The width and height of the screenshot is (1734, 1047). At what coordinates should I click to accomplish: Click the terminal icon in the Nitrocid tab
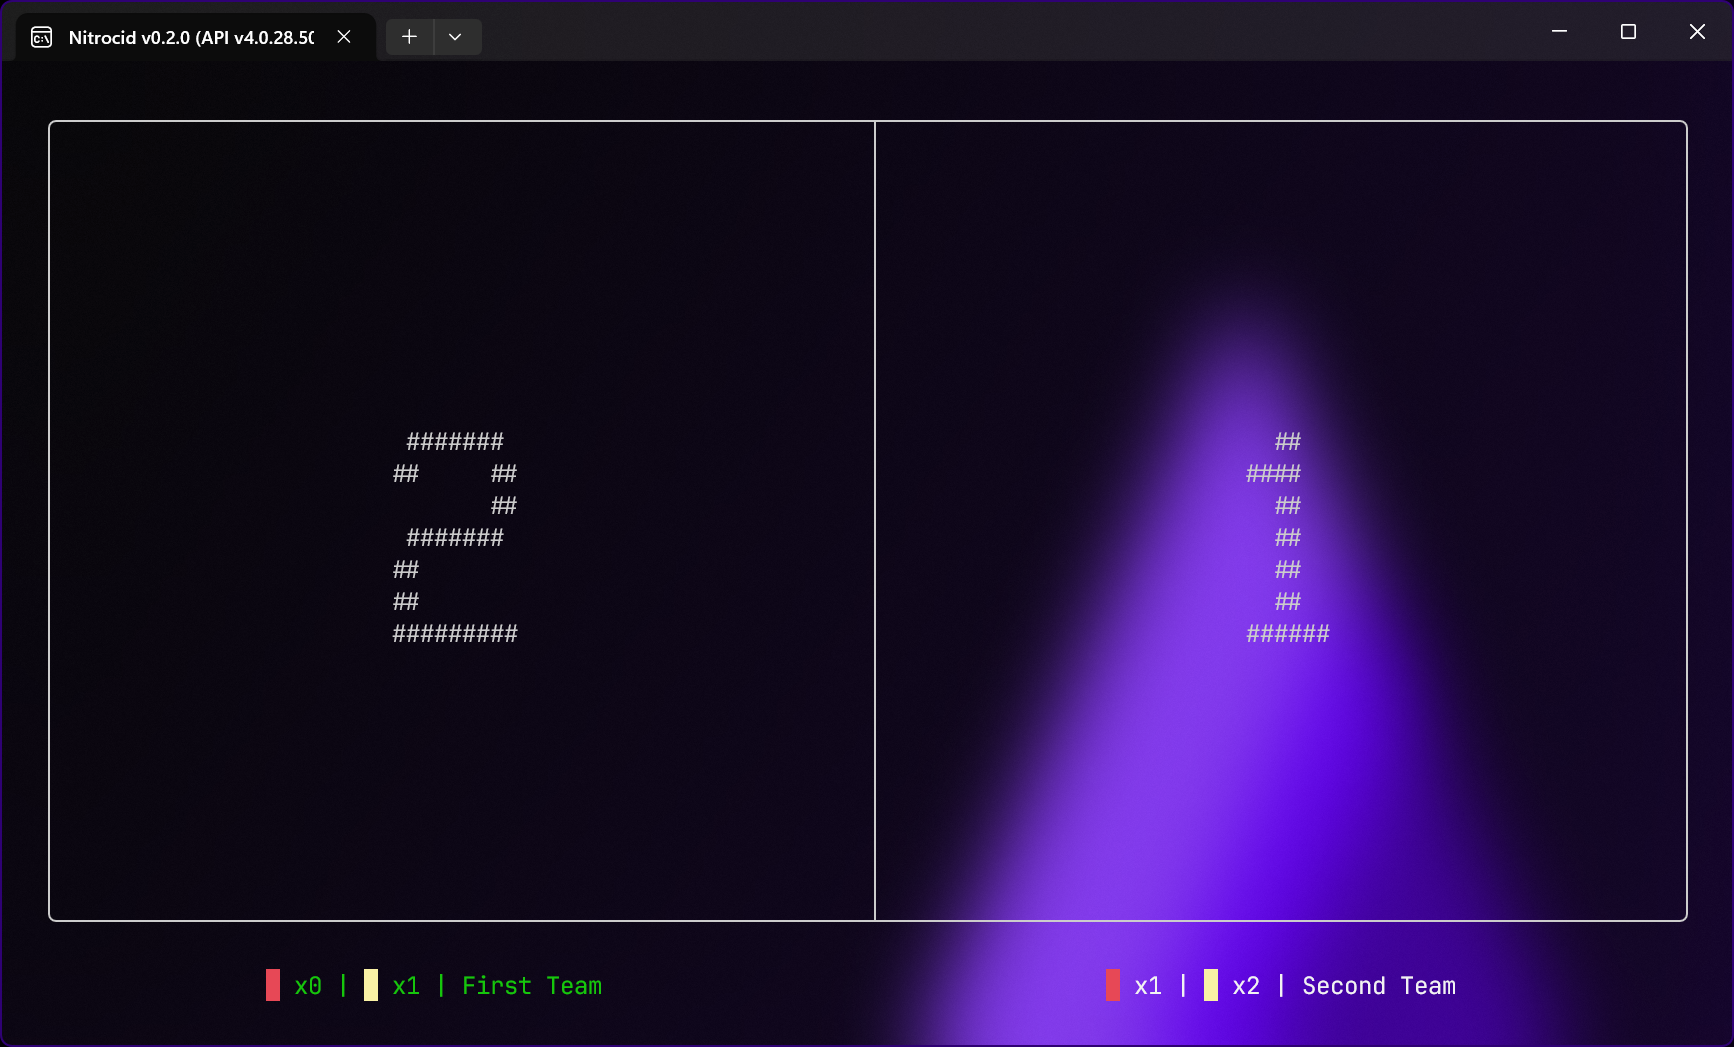(x=41, y=38)
